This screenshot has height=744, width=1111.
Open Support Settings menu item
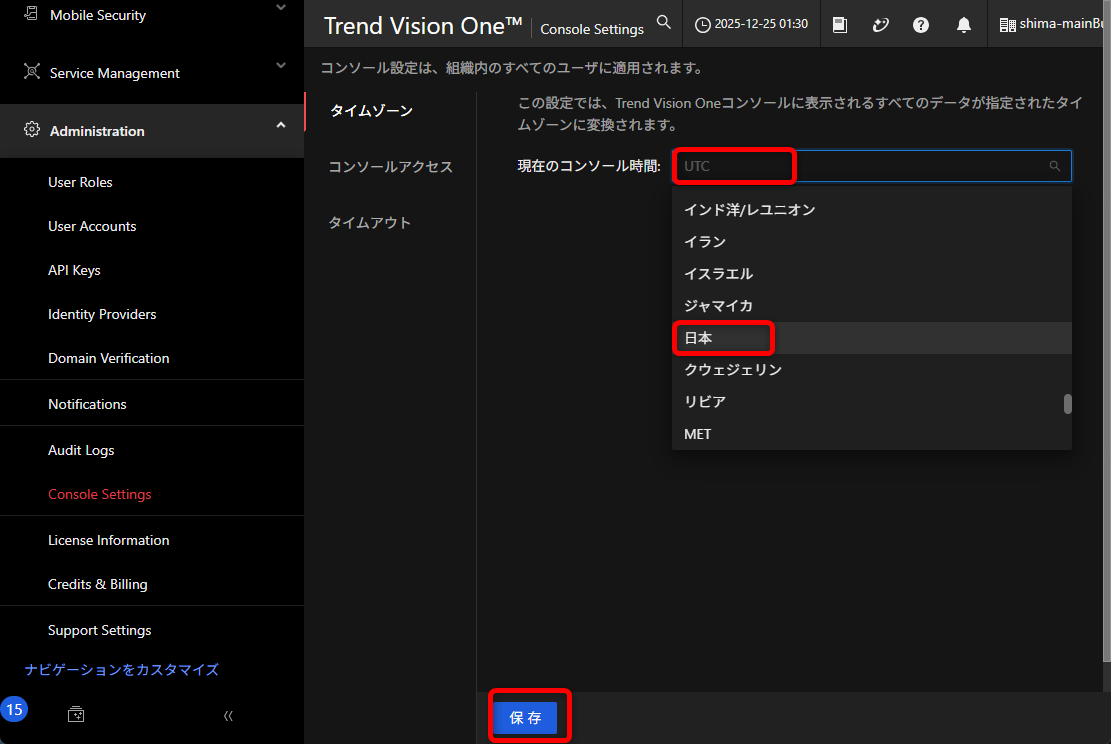click(100, 630)
